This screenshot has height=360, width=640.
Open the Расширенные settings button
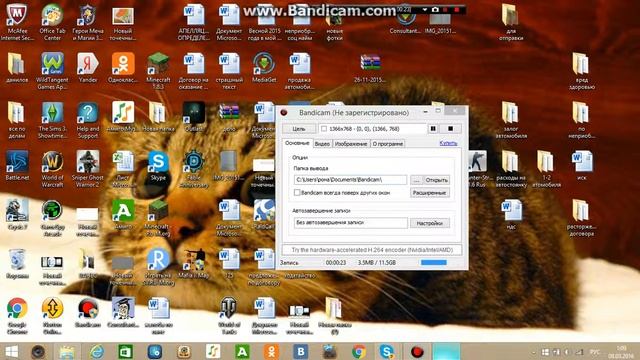[x=429, y=193]
